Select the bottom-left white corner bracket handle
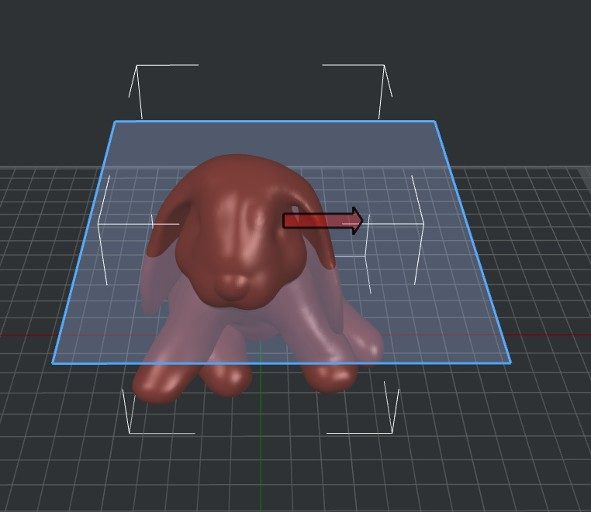The width and height of the screenshot is (591, 512). click(x=158, y=411)
